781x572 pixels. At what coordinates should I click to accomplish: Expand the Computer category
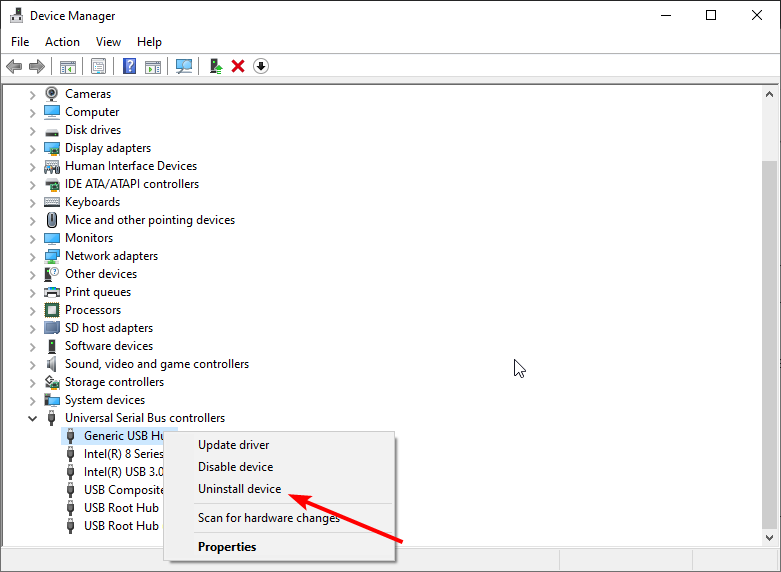click(x=32, y=113)
